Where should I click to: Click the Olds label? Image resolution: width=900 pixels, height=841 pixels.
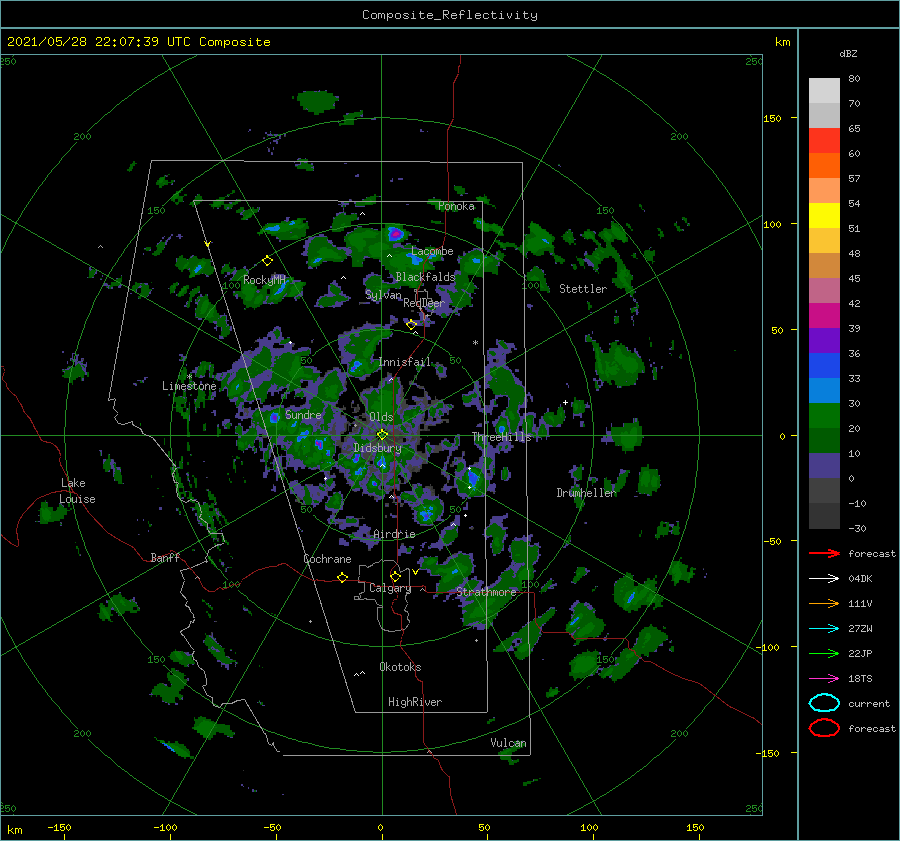click(381, 417)
